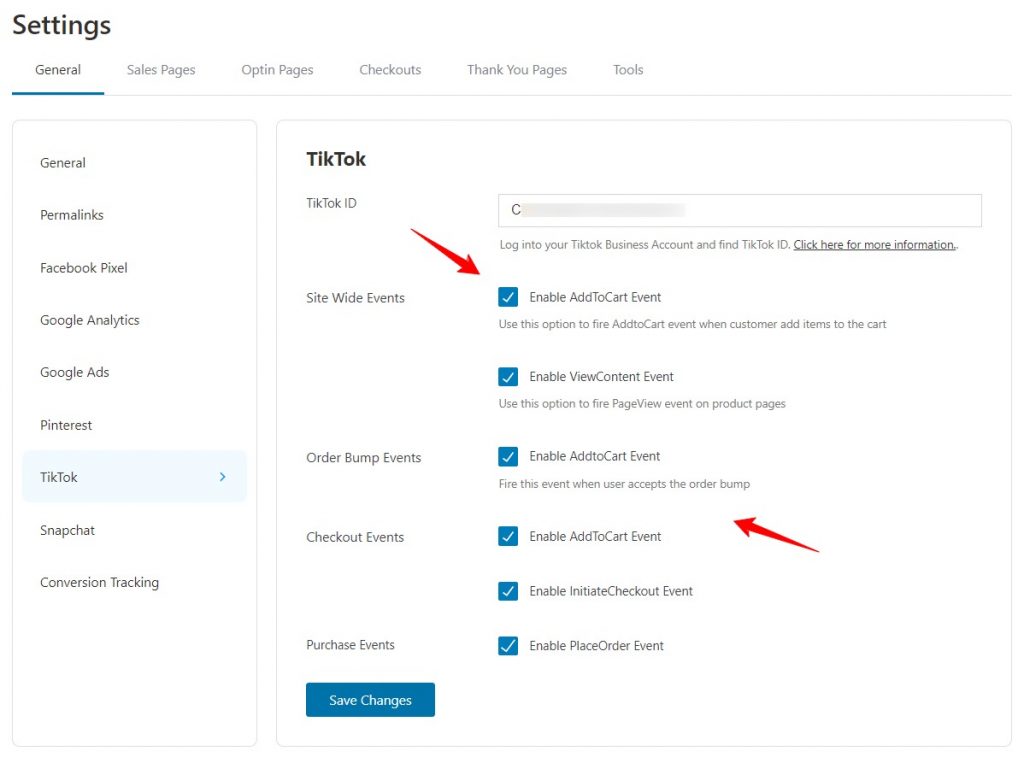Toggle the Enable PlaceOrder Event checkbox
Viewport: 1024px width, 757px height.
coord(508,646)
